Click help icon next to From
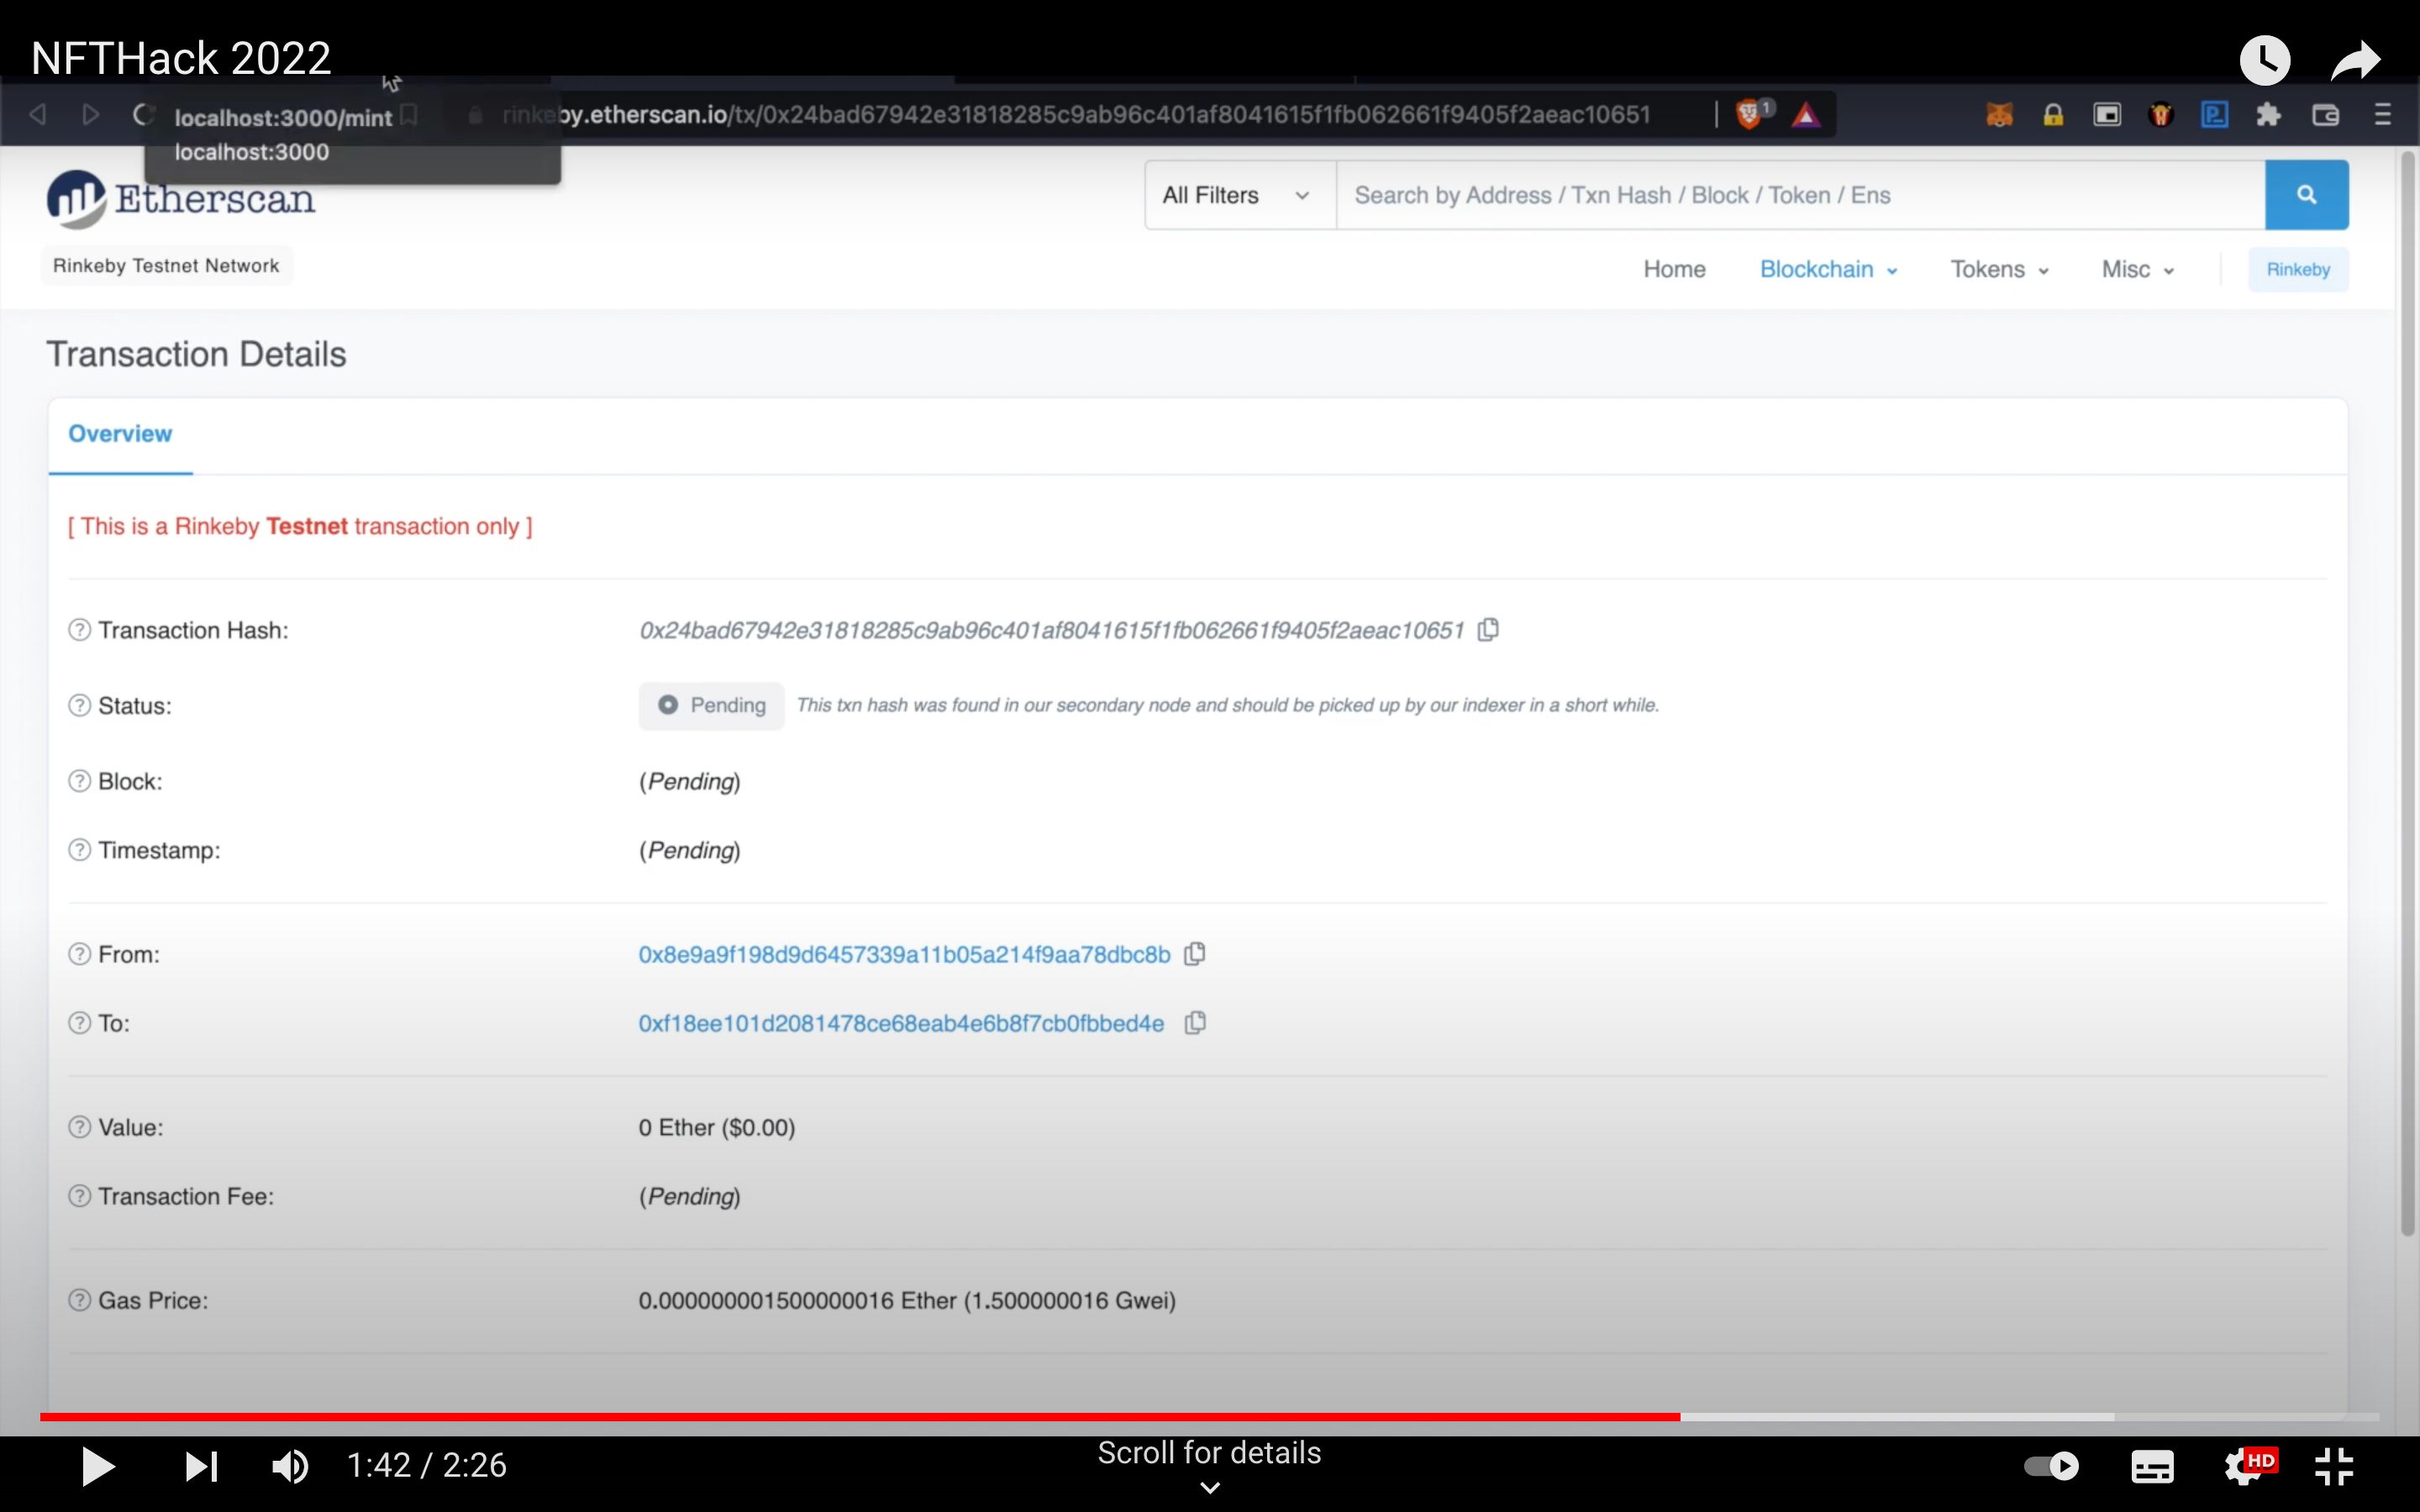 pos(79,954)
